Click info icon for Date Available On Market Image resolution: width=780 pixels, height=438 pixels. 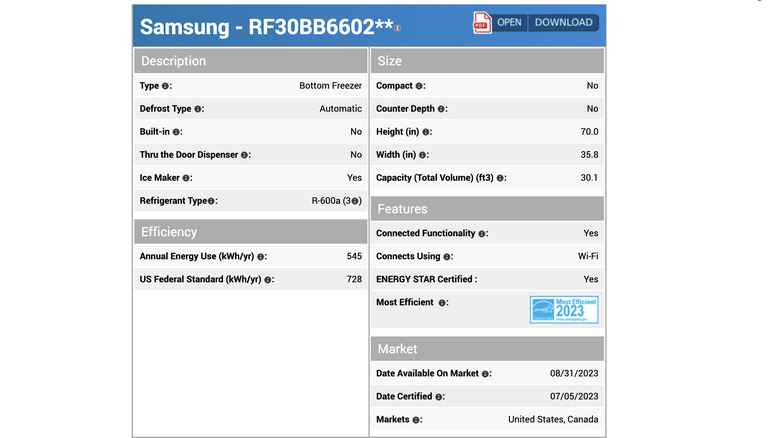(485, 373)
